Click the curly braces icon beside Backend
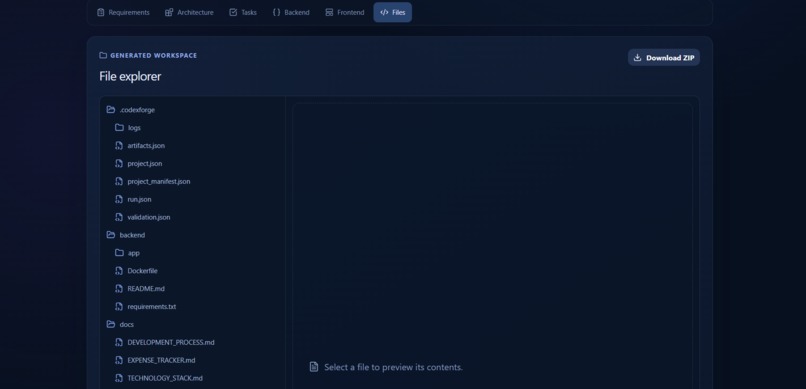This screenshot has width=806, height=389. point(276,12)
